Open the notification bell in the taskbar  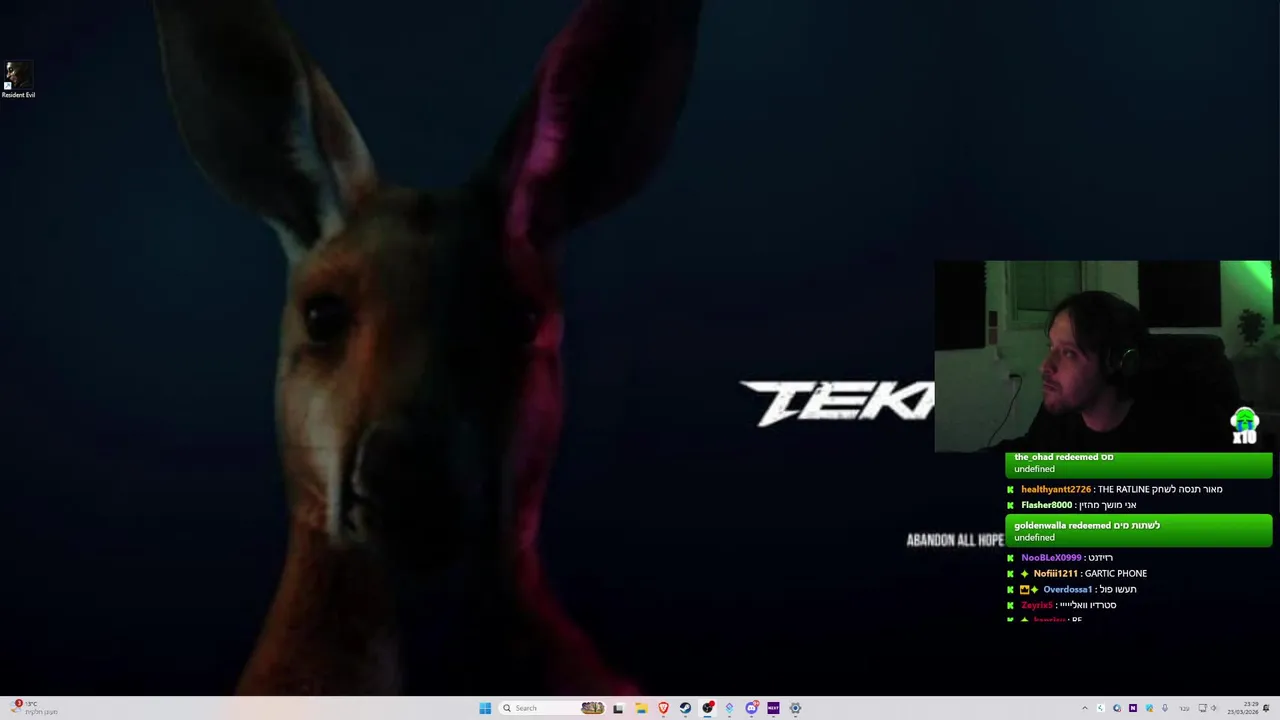click(1266, 708)
